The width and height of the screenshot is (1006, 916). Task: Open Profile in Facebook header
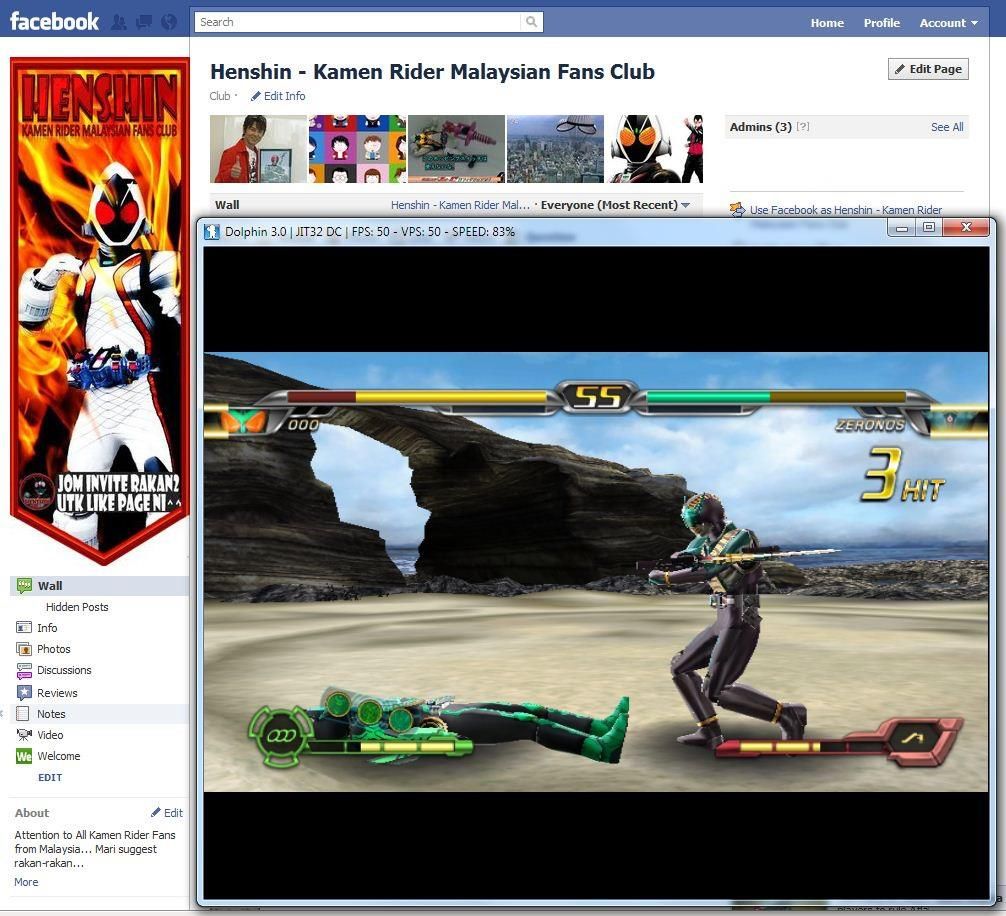tap(882, 23)
